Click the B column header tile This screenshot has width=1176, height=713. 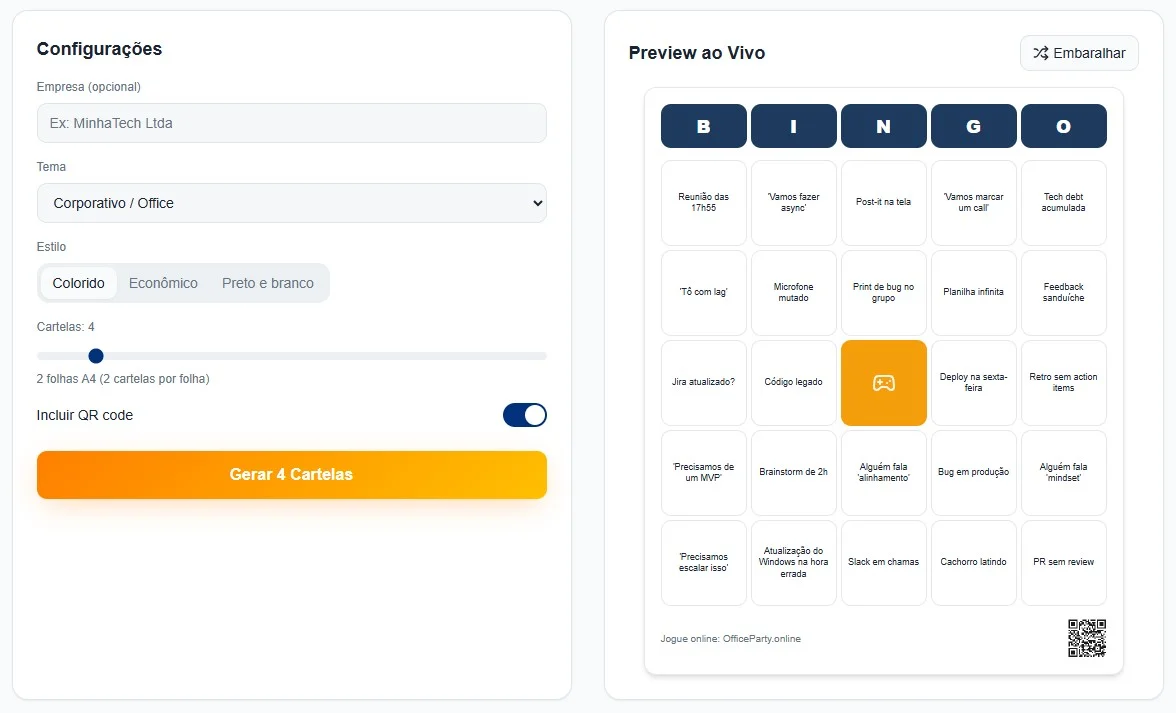(703, 126)
